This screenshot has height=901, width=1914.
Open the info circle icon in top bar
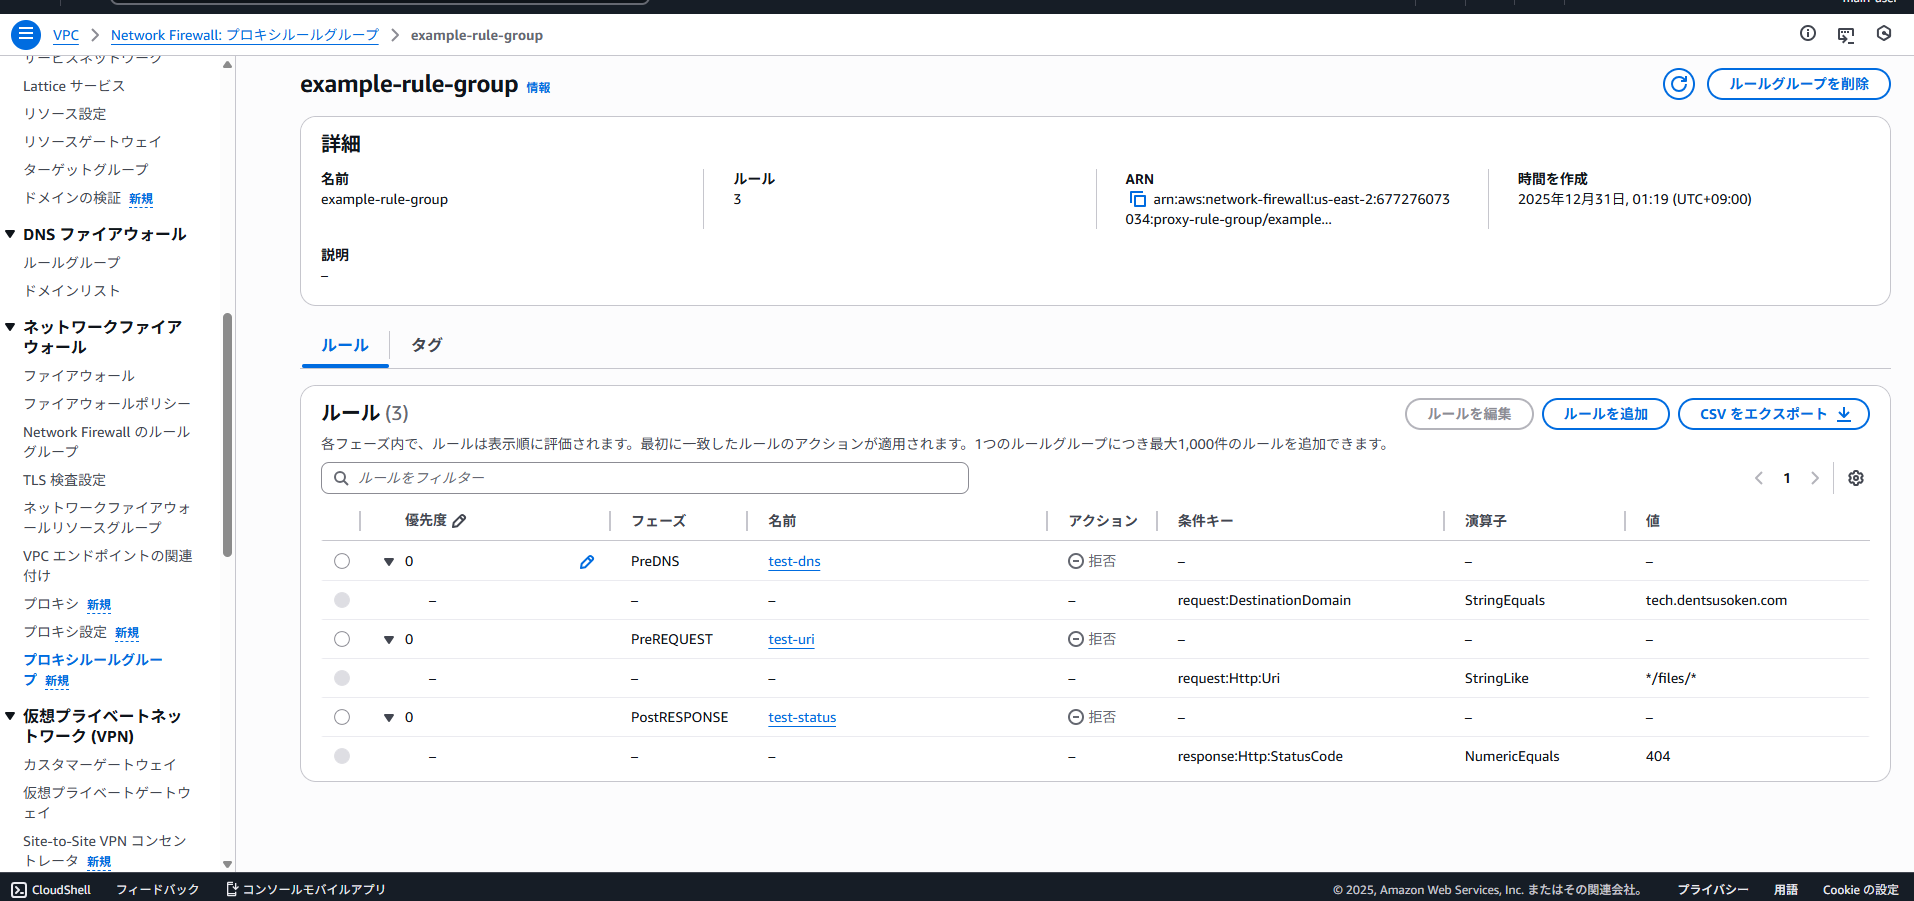[x=1807, y=34]
